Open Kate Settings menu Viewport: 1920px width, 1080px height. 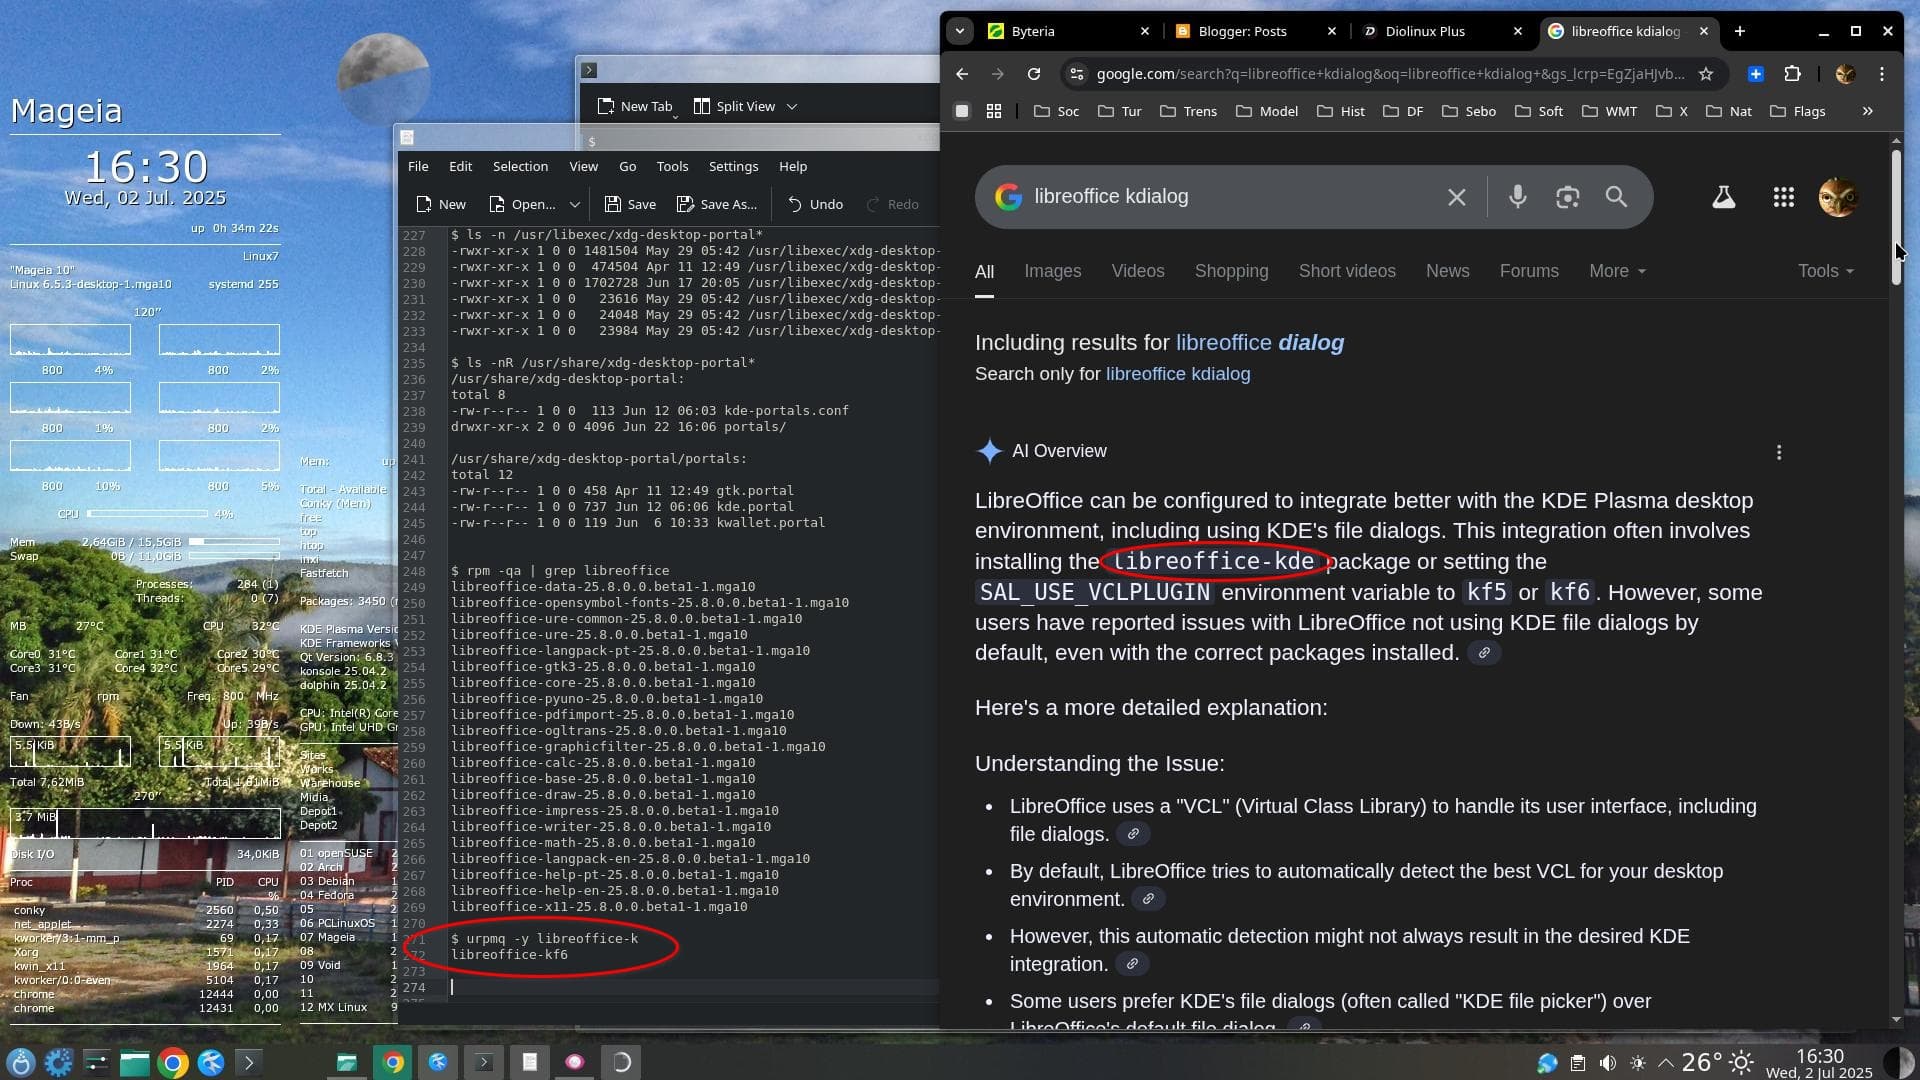pyautogui.click(x=733, y=166)
